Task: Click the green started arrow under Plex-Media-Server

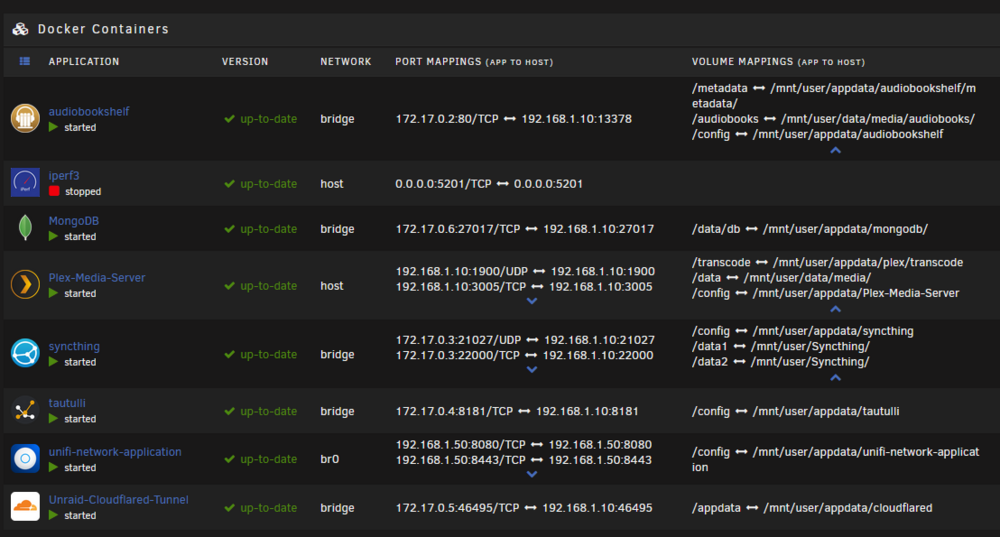Action: point(53,293)
